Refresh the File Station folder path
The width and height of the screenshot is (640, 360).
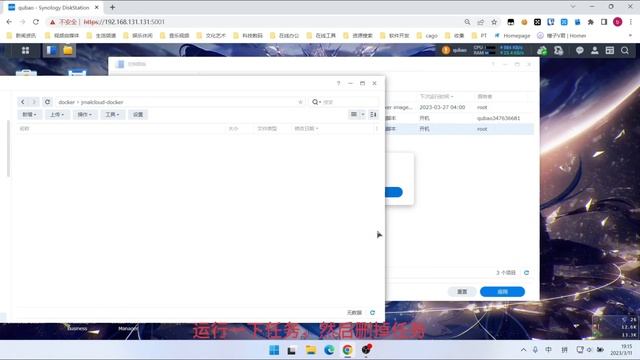(47, 102)
